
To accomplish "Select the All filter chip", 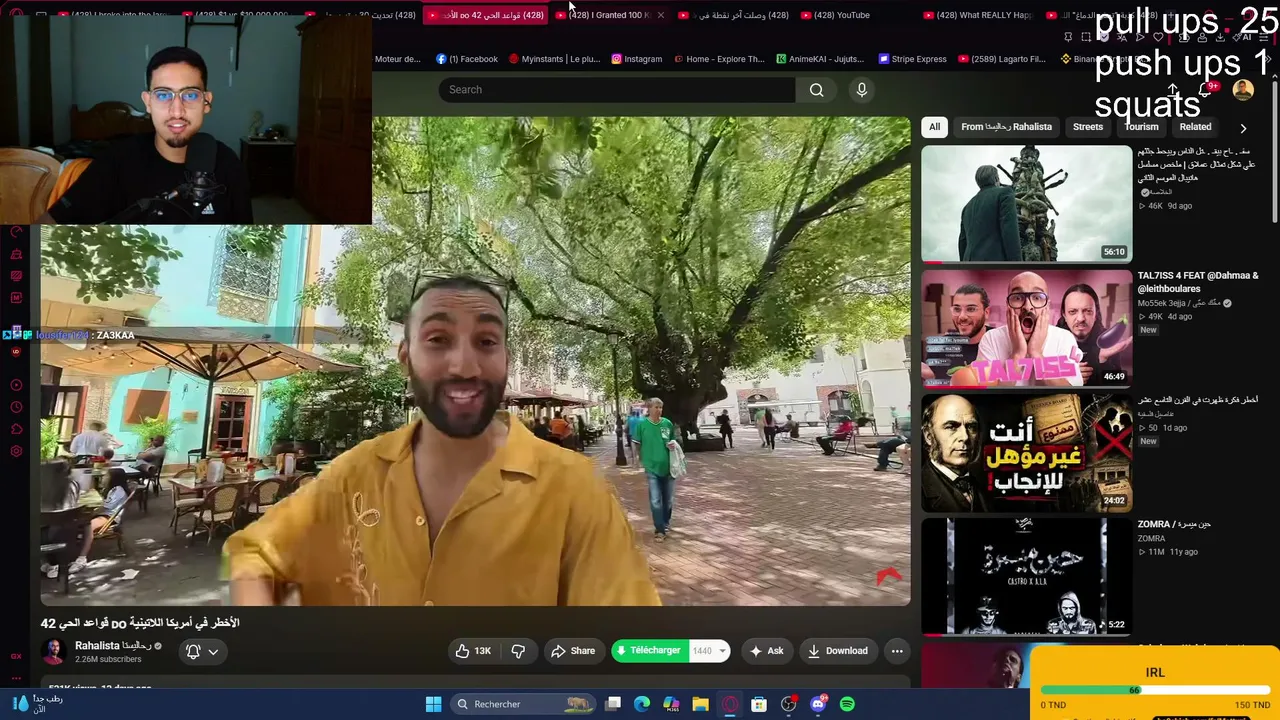I will pos(934,127).
